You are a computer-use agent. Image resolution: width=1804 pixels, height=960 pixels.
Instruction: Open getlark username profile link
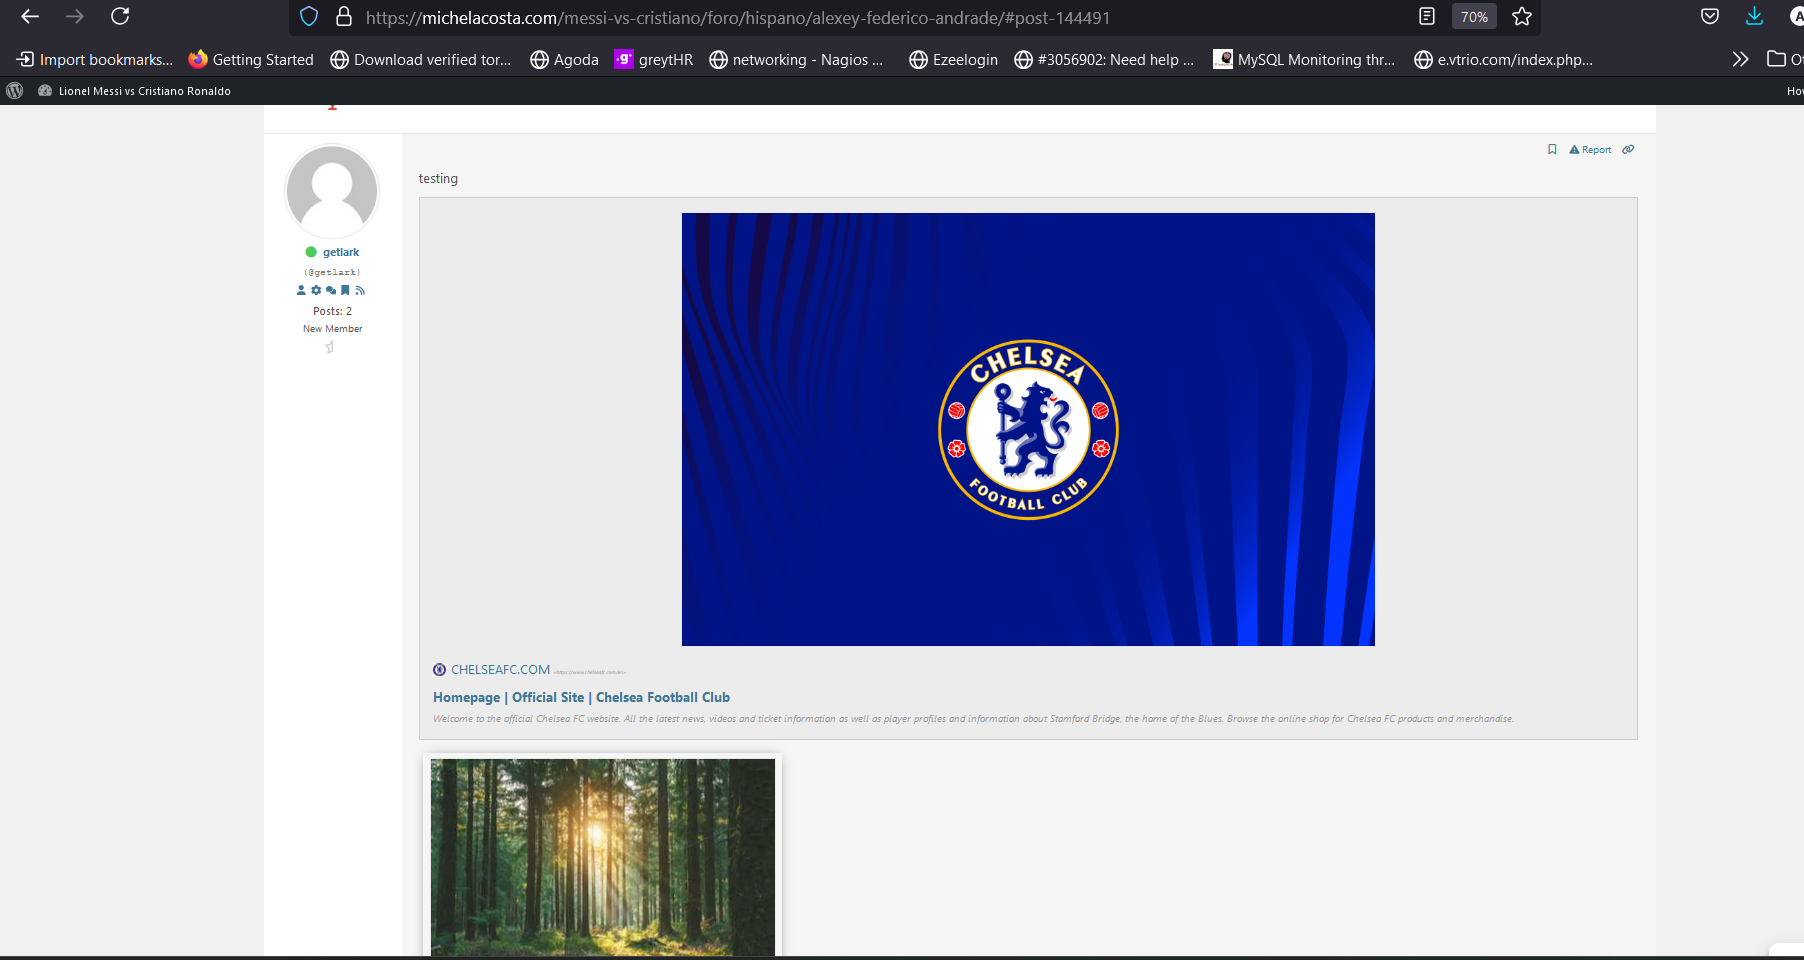[x=341, y=252]
